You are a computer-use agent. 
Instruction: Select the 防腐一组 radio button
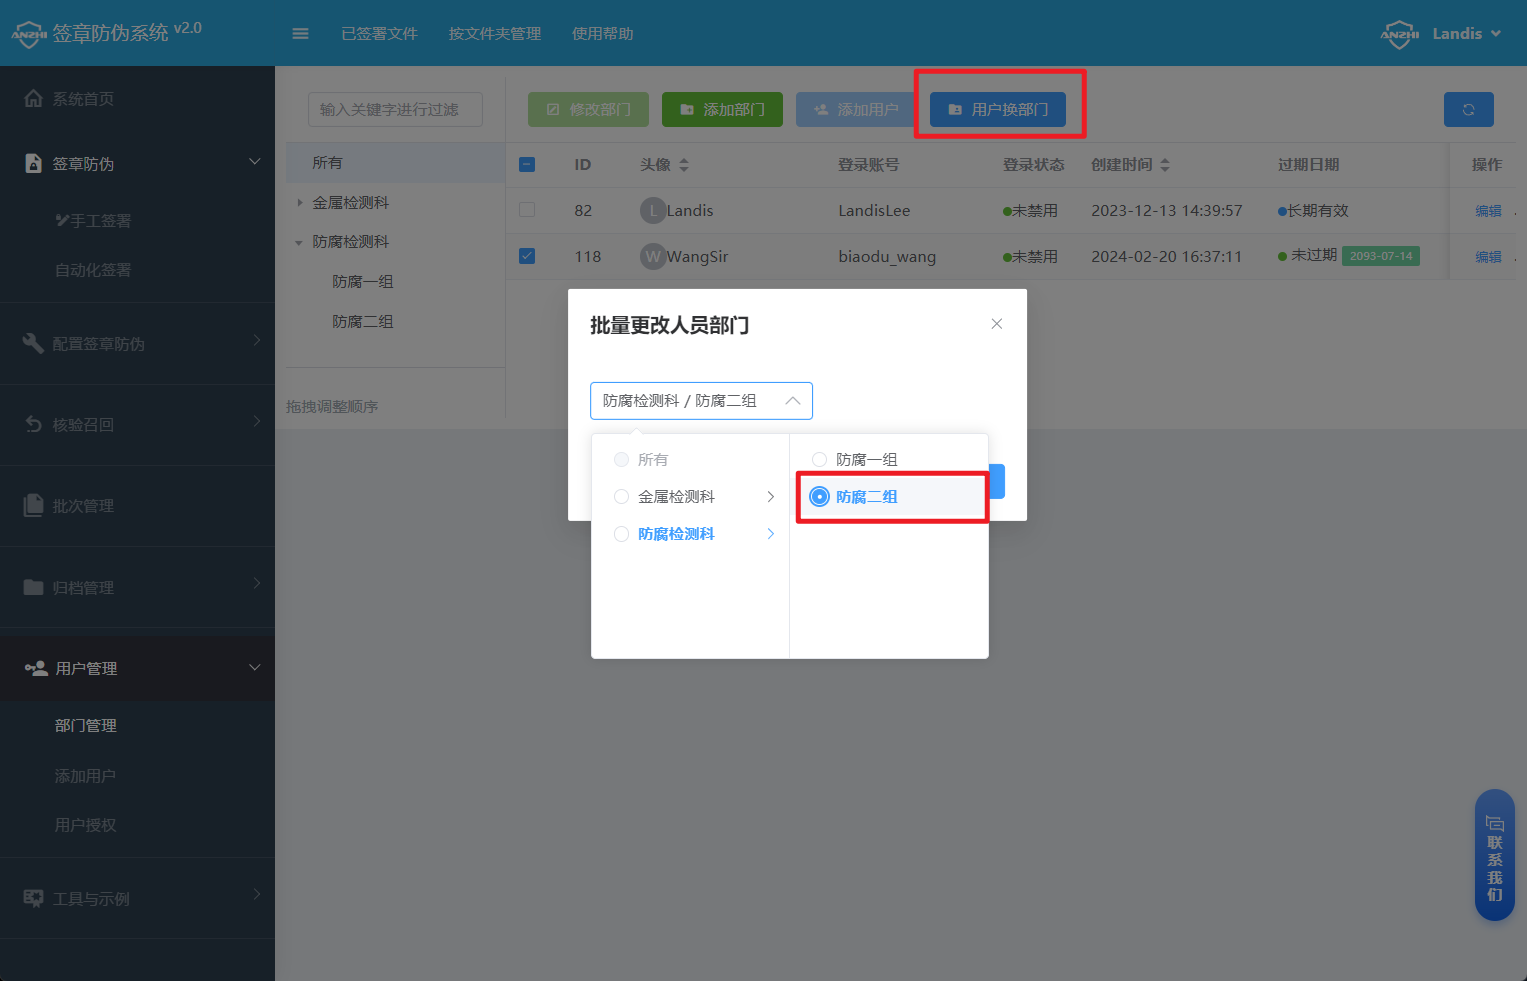tap(820, 458)
